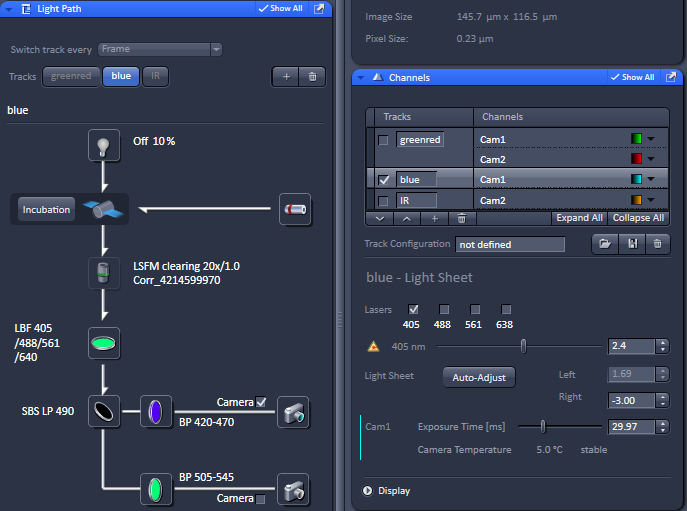
Task: Click the 405 nm laser power slider
Action: pyautogui.click(x=523, y=346)
